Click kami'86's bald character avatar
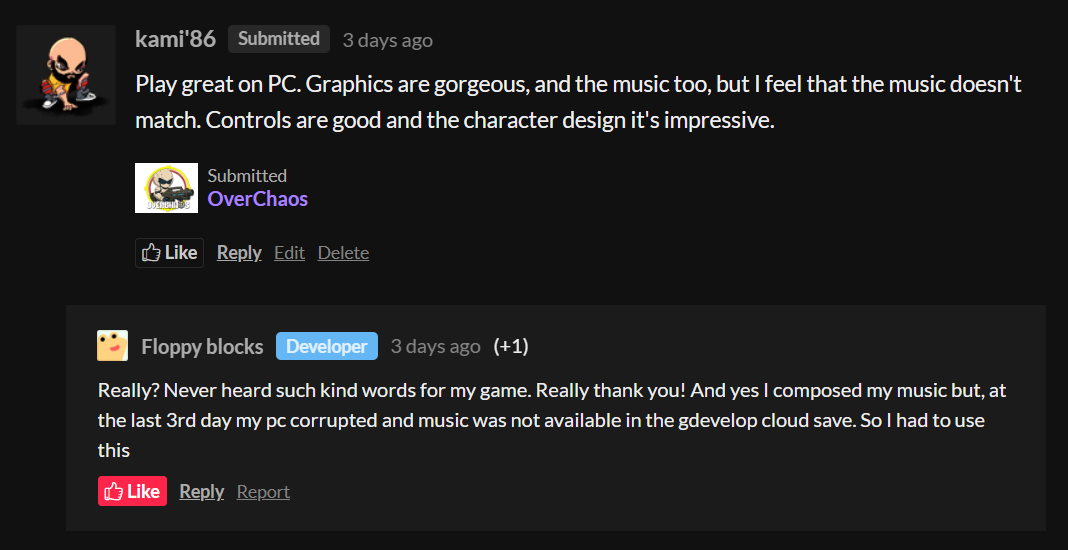1068x550 pixels. pyautogui.click(x=59, y=75)
